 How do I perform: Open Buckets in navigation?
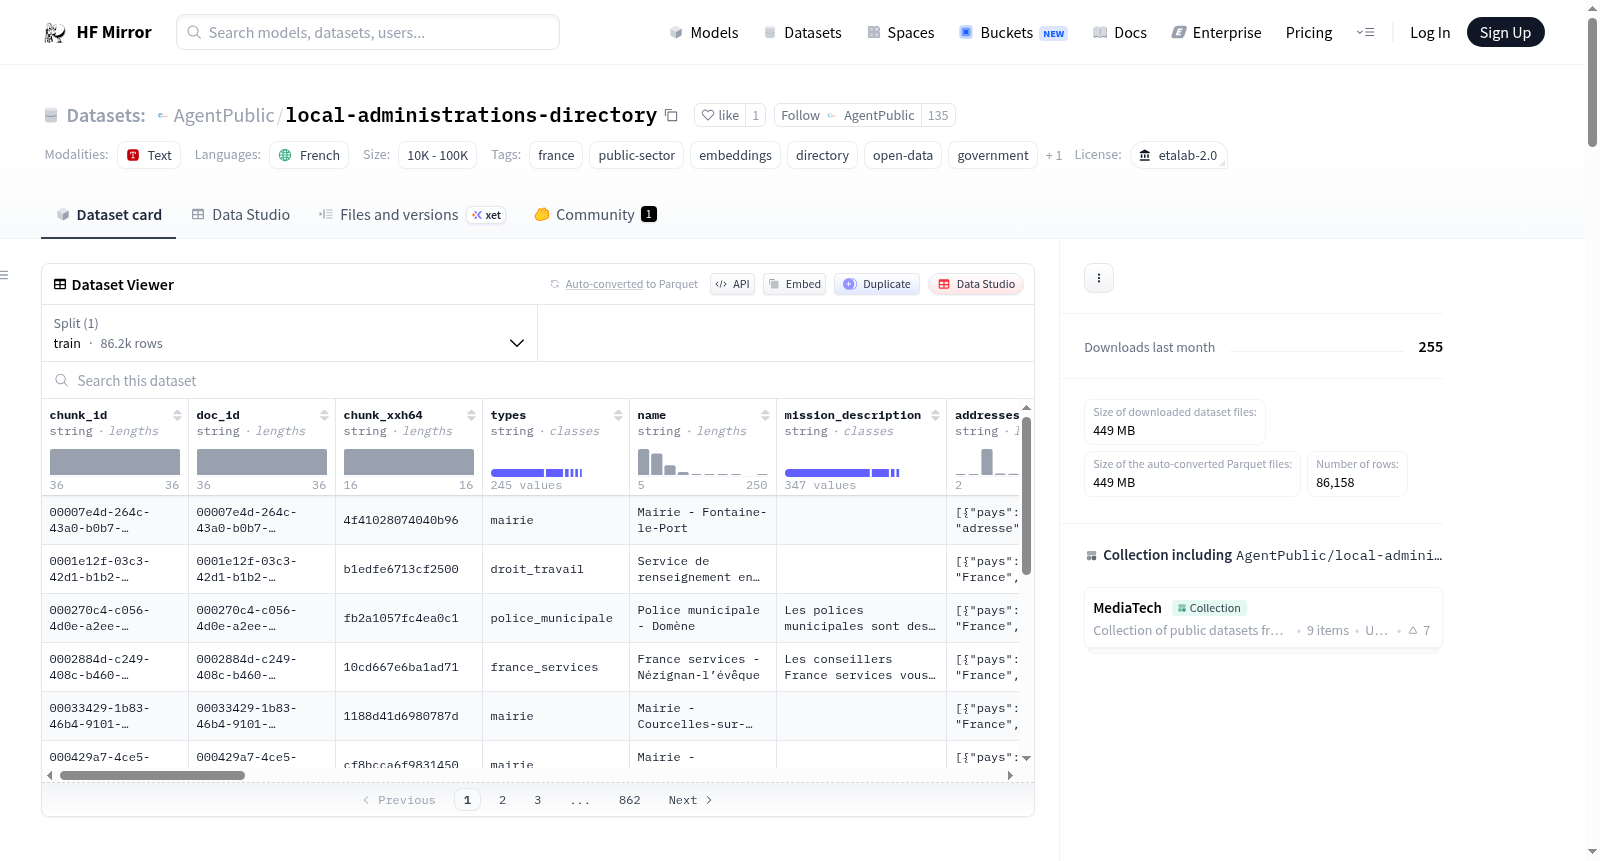tap(1013, 33)
